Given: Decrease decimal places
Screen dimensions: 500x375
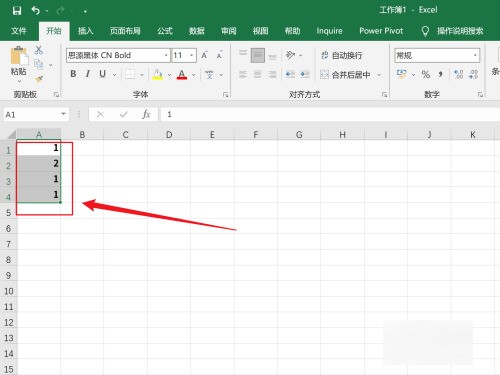Looking at the screenshot, I should (x=473, y=74).
